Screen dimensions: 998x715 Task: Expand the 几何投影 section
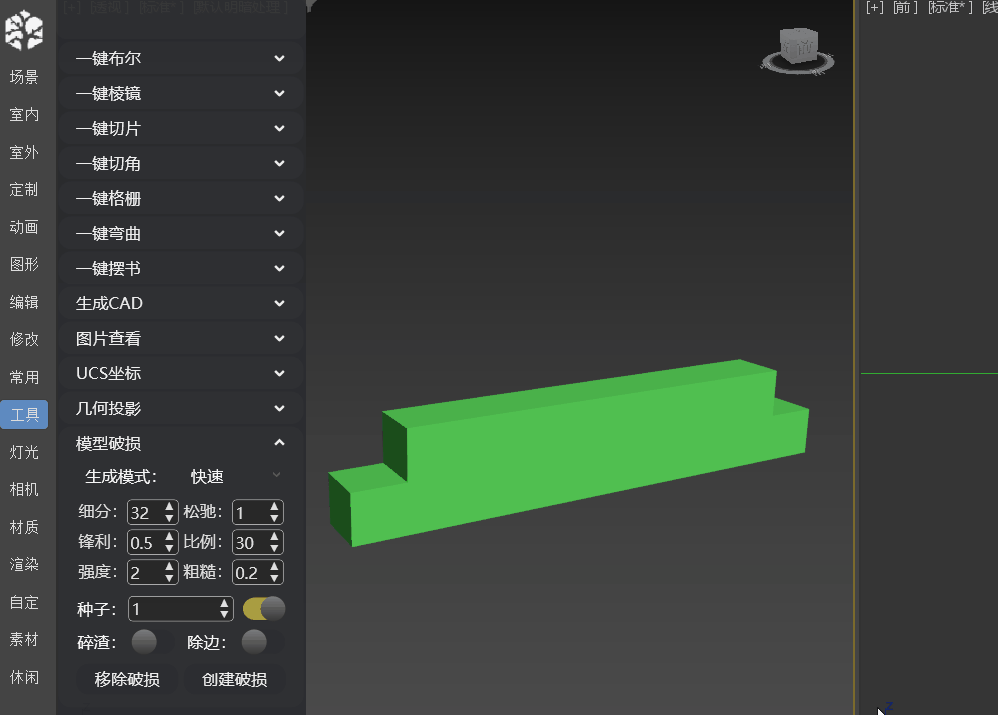181,409
